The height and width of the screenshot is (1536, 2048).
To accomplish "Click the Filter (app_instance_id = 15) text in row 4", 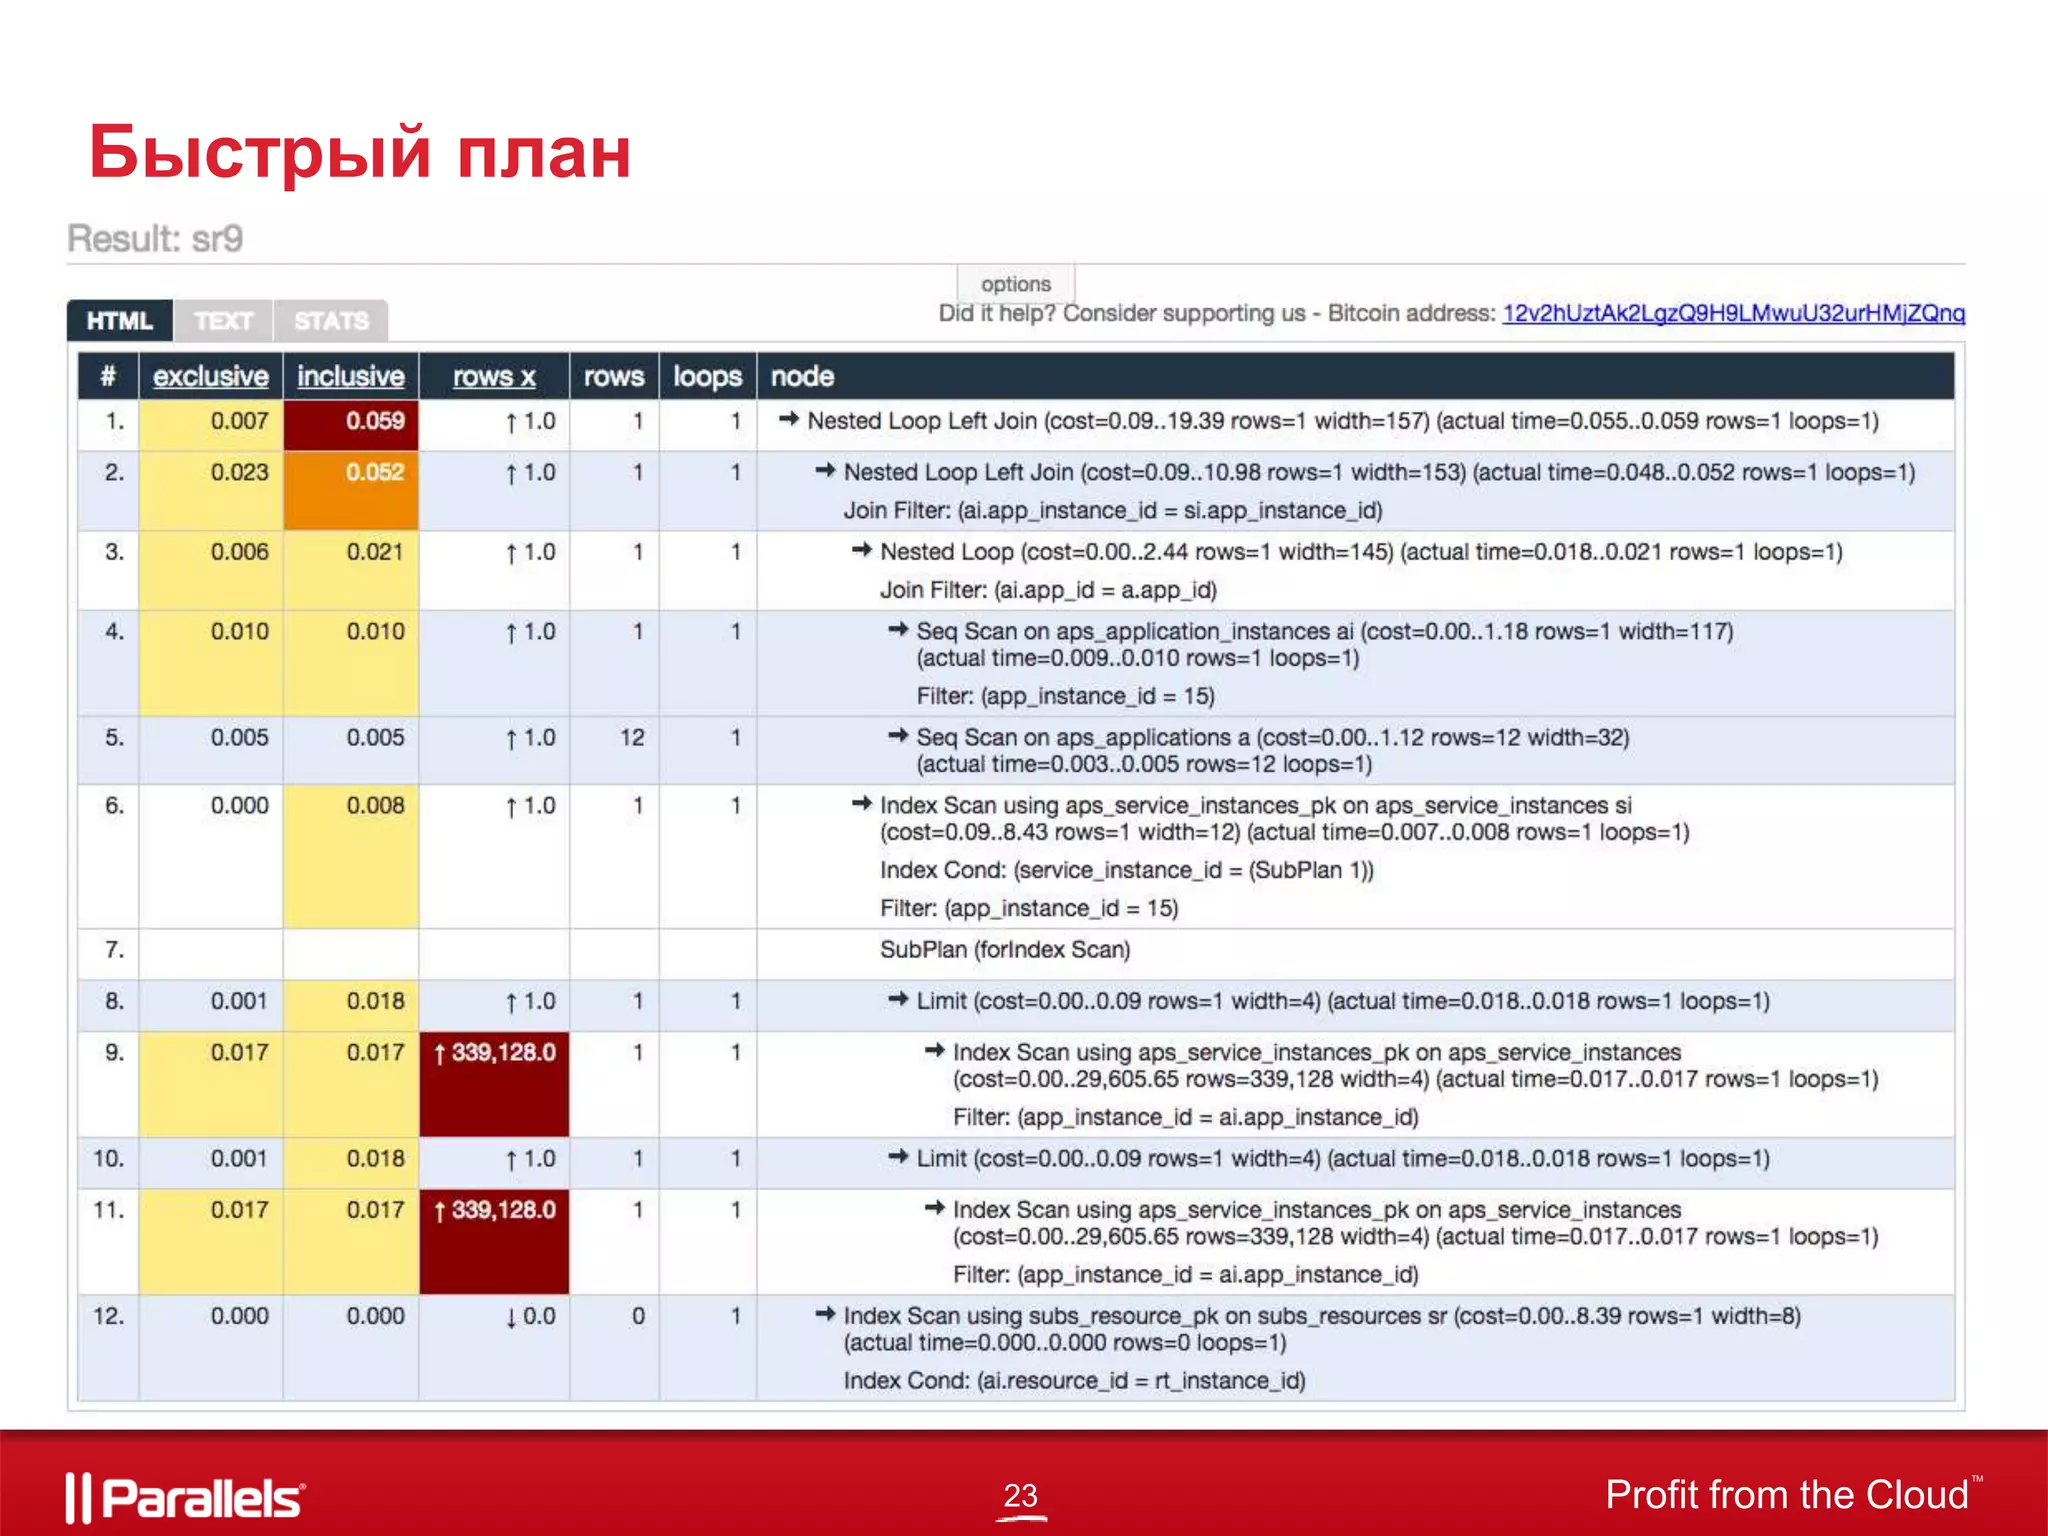I will pos(1065,696).
